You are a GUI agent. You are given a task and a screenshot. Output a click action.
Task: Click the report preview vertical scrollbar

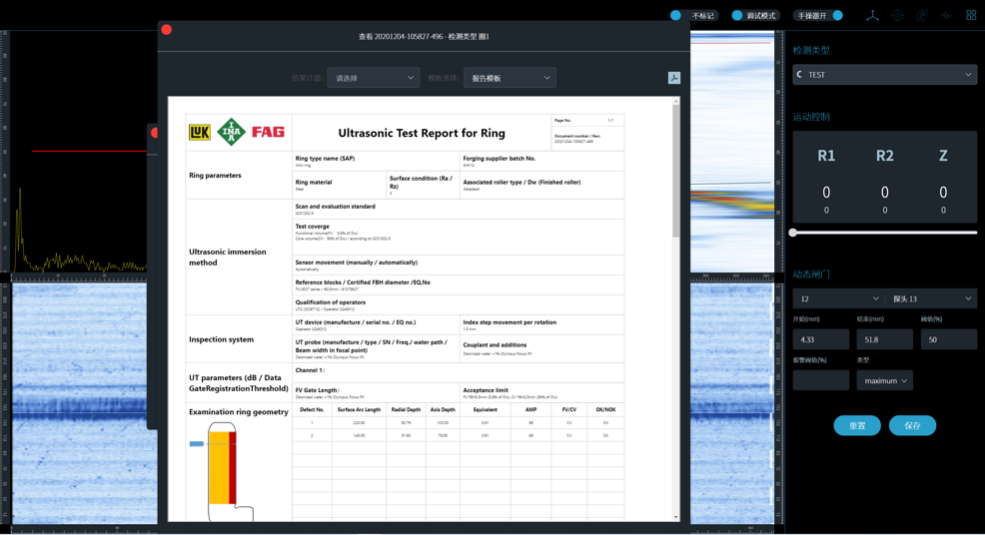[x=676, y=171]
